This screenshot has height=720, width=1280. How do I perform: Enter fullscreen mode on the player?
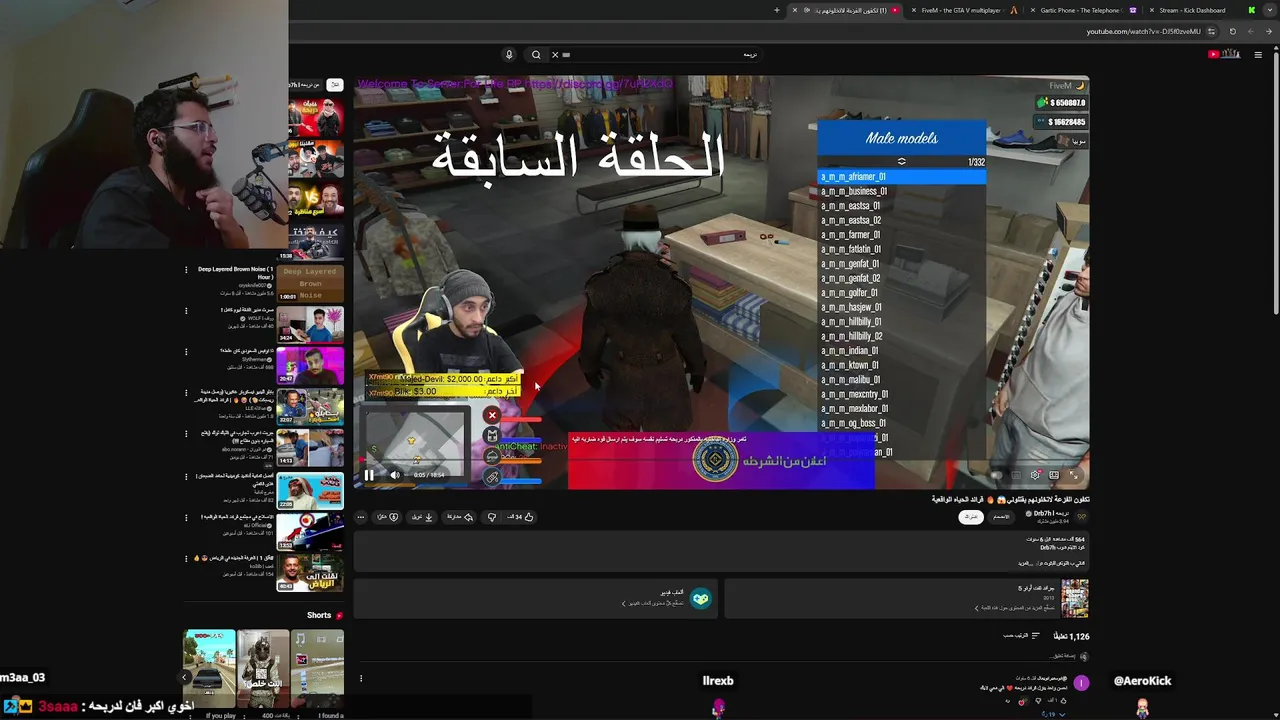(x=1073, y=475)
